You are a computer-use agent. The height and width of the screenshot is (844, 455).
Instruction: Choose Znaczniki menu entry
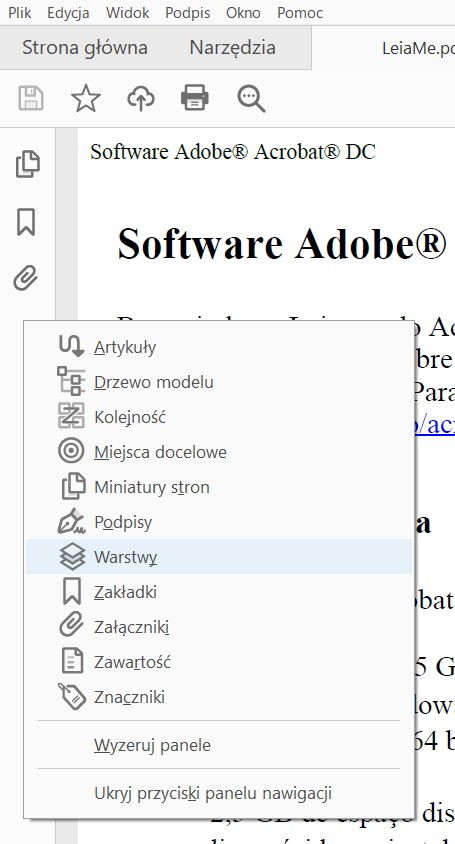pyautogui.click(x=219, y=697)
